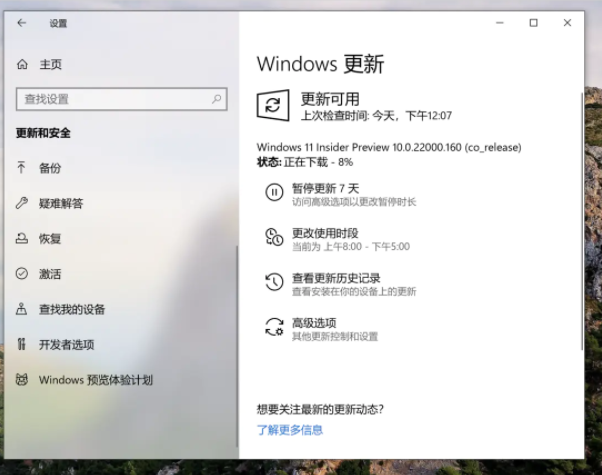Select 恢复 in the sidebar
Image resolution: width=602 pixels, height=475 pixels.
click(x=50, y=238)
